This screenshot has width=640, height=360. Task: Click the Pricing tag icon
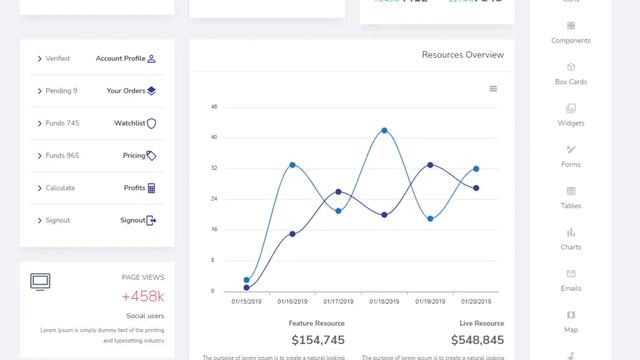tap(151, 156)
